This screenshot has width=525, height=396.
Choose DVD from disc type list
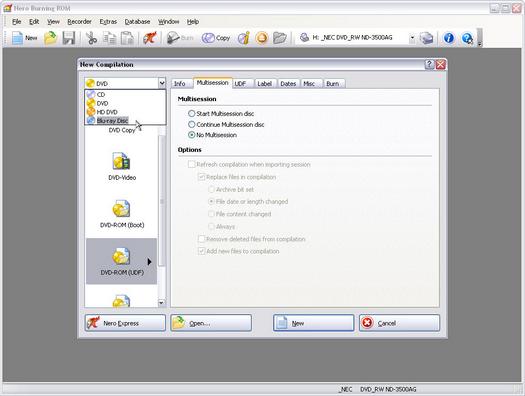click(125, 103)
